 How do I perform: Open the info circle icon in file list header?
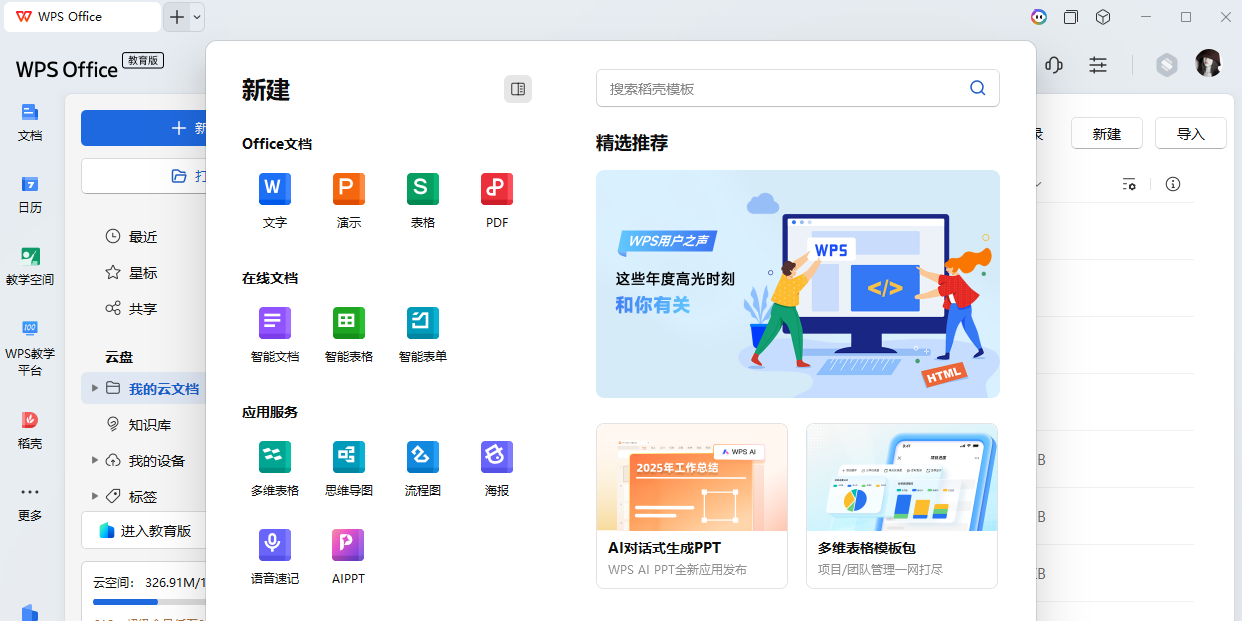[x=1174, y=184]
